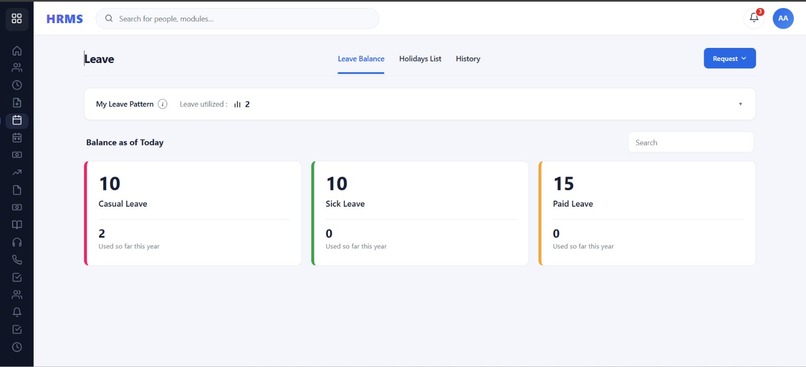This screenshot has width=806, height=367.
Task: Open the open-book sidebar icon
Action: click(x=17, y=225)
